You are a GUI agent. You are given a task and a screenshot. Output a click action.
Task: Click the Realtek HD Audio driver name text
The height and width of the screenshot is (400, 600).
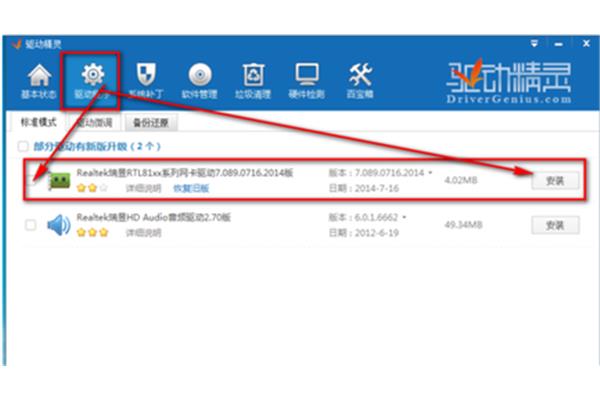coord(153,217)
